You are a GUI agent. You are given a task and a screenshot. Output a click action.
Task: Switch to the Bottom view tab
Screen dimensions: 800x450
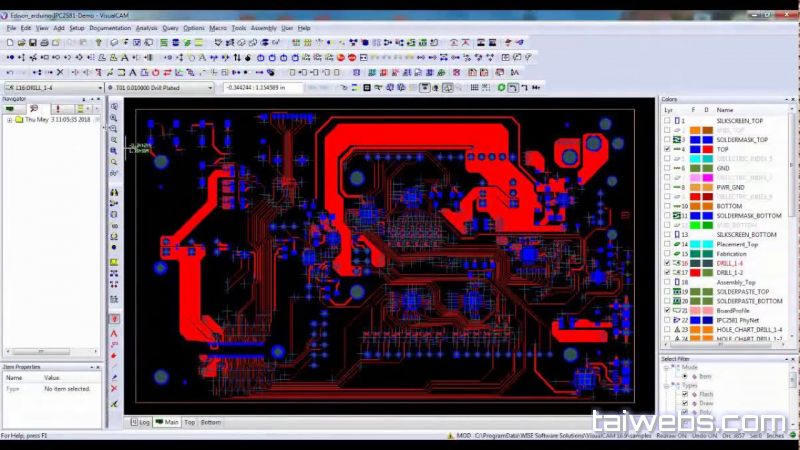[211, 423]
